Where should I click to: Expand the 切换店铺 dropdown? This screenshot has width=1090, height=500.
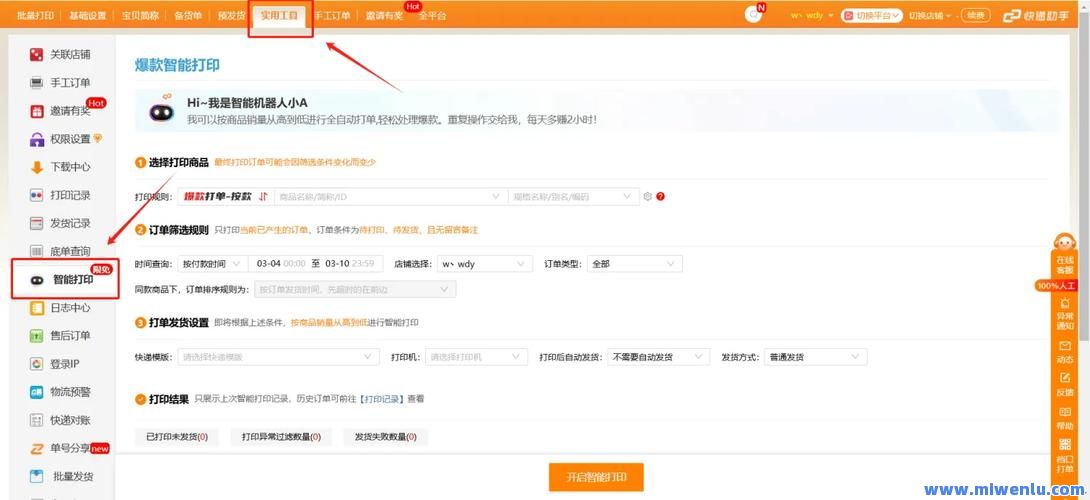tap(932, 15)
